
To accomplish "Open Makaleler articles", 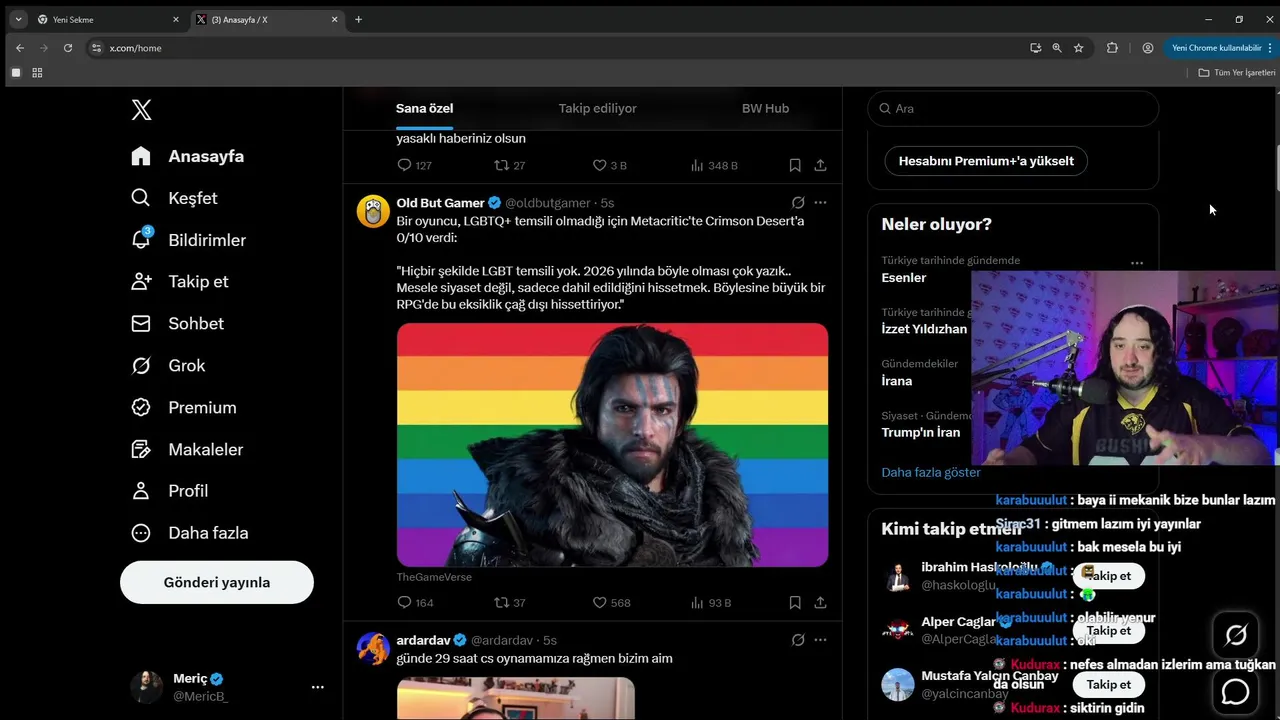I will click(187, 449).
